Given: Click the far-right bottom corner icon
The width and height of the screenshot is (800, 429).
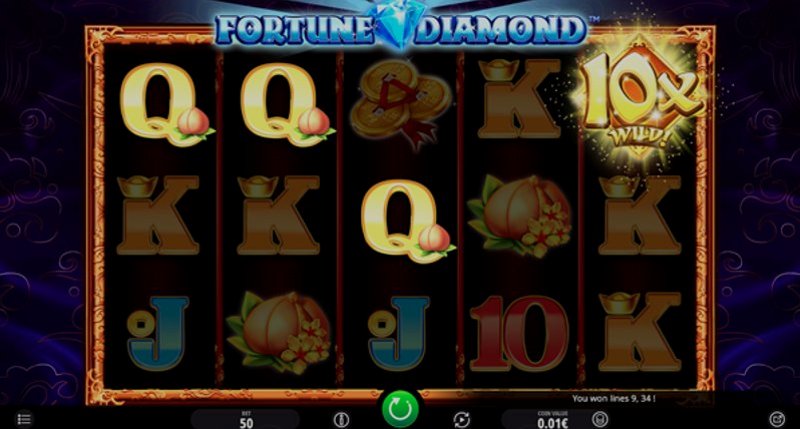Looking at the screenshot, I should point(777,419).
